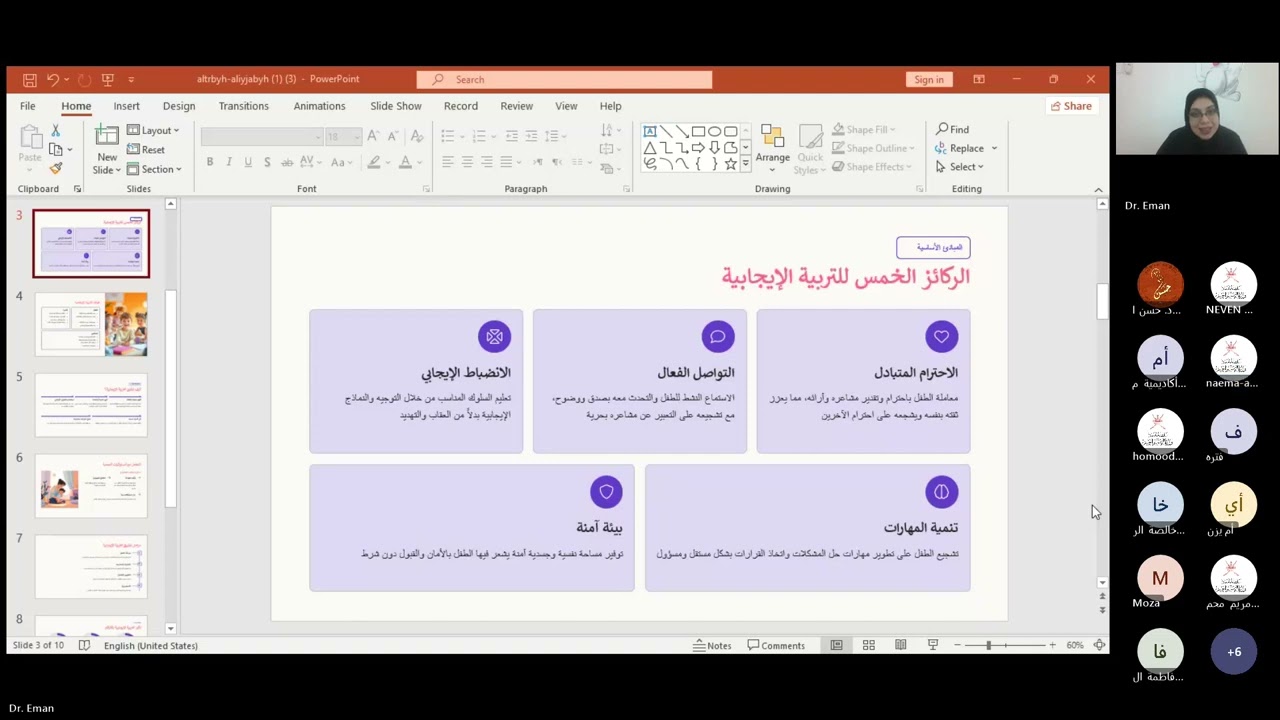Show the Notes pane

[713, 646]
